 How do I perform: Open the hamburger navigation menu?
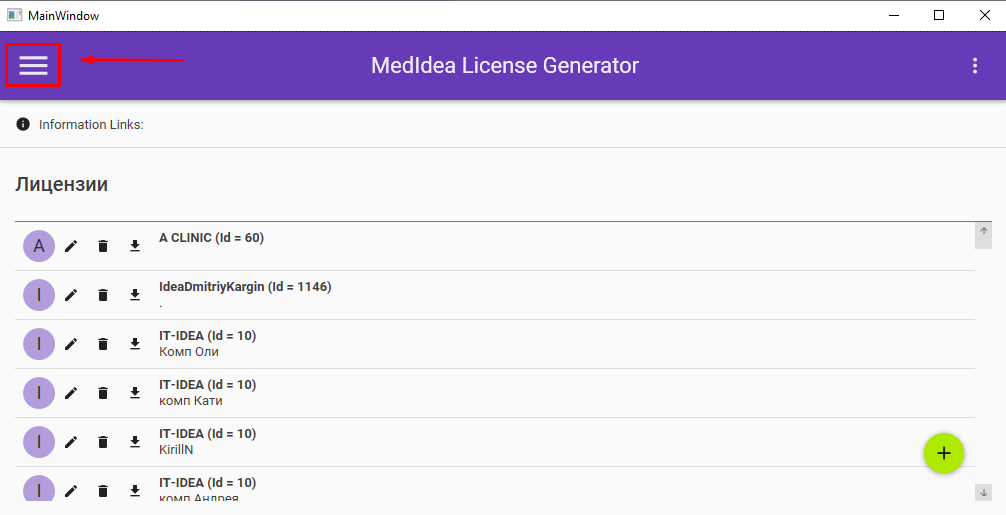pos(33,65)
